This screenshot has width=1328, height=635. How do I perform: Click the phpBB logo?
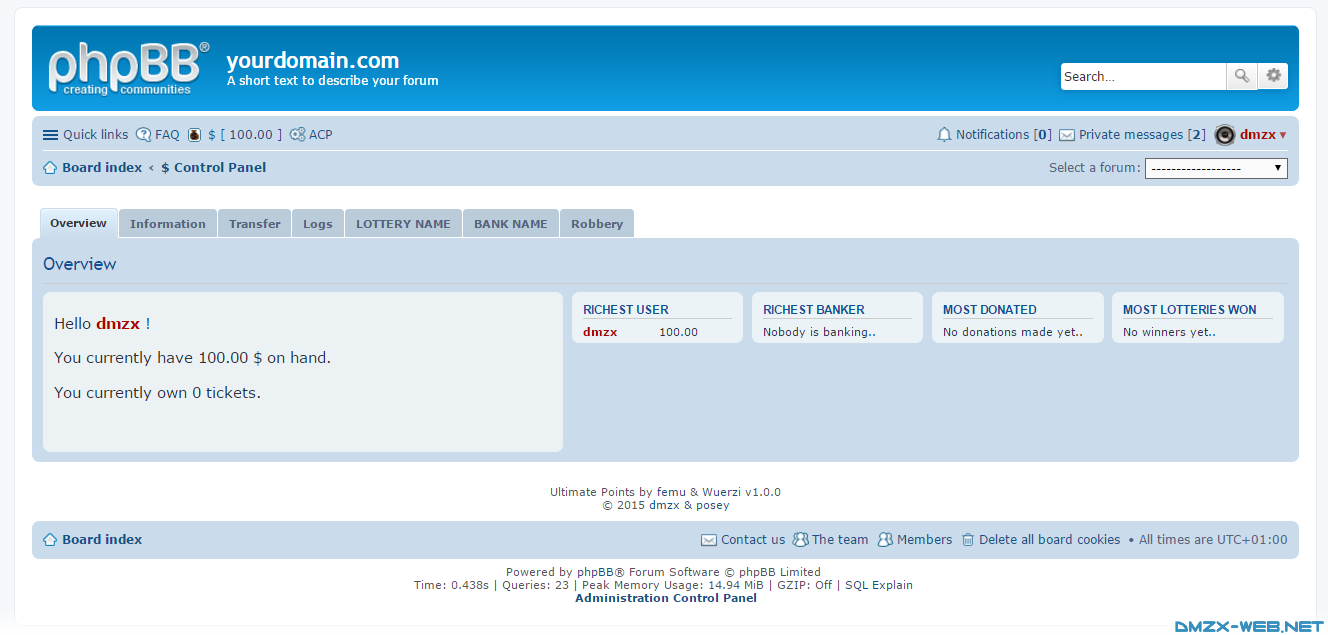click(x=129, y=68)
